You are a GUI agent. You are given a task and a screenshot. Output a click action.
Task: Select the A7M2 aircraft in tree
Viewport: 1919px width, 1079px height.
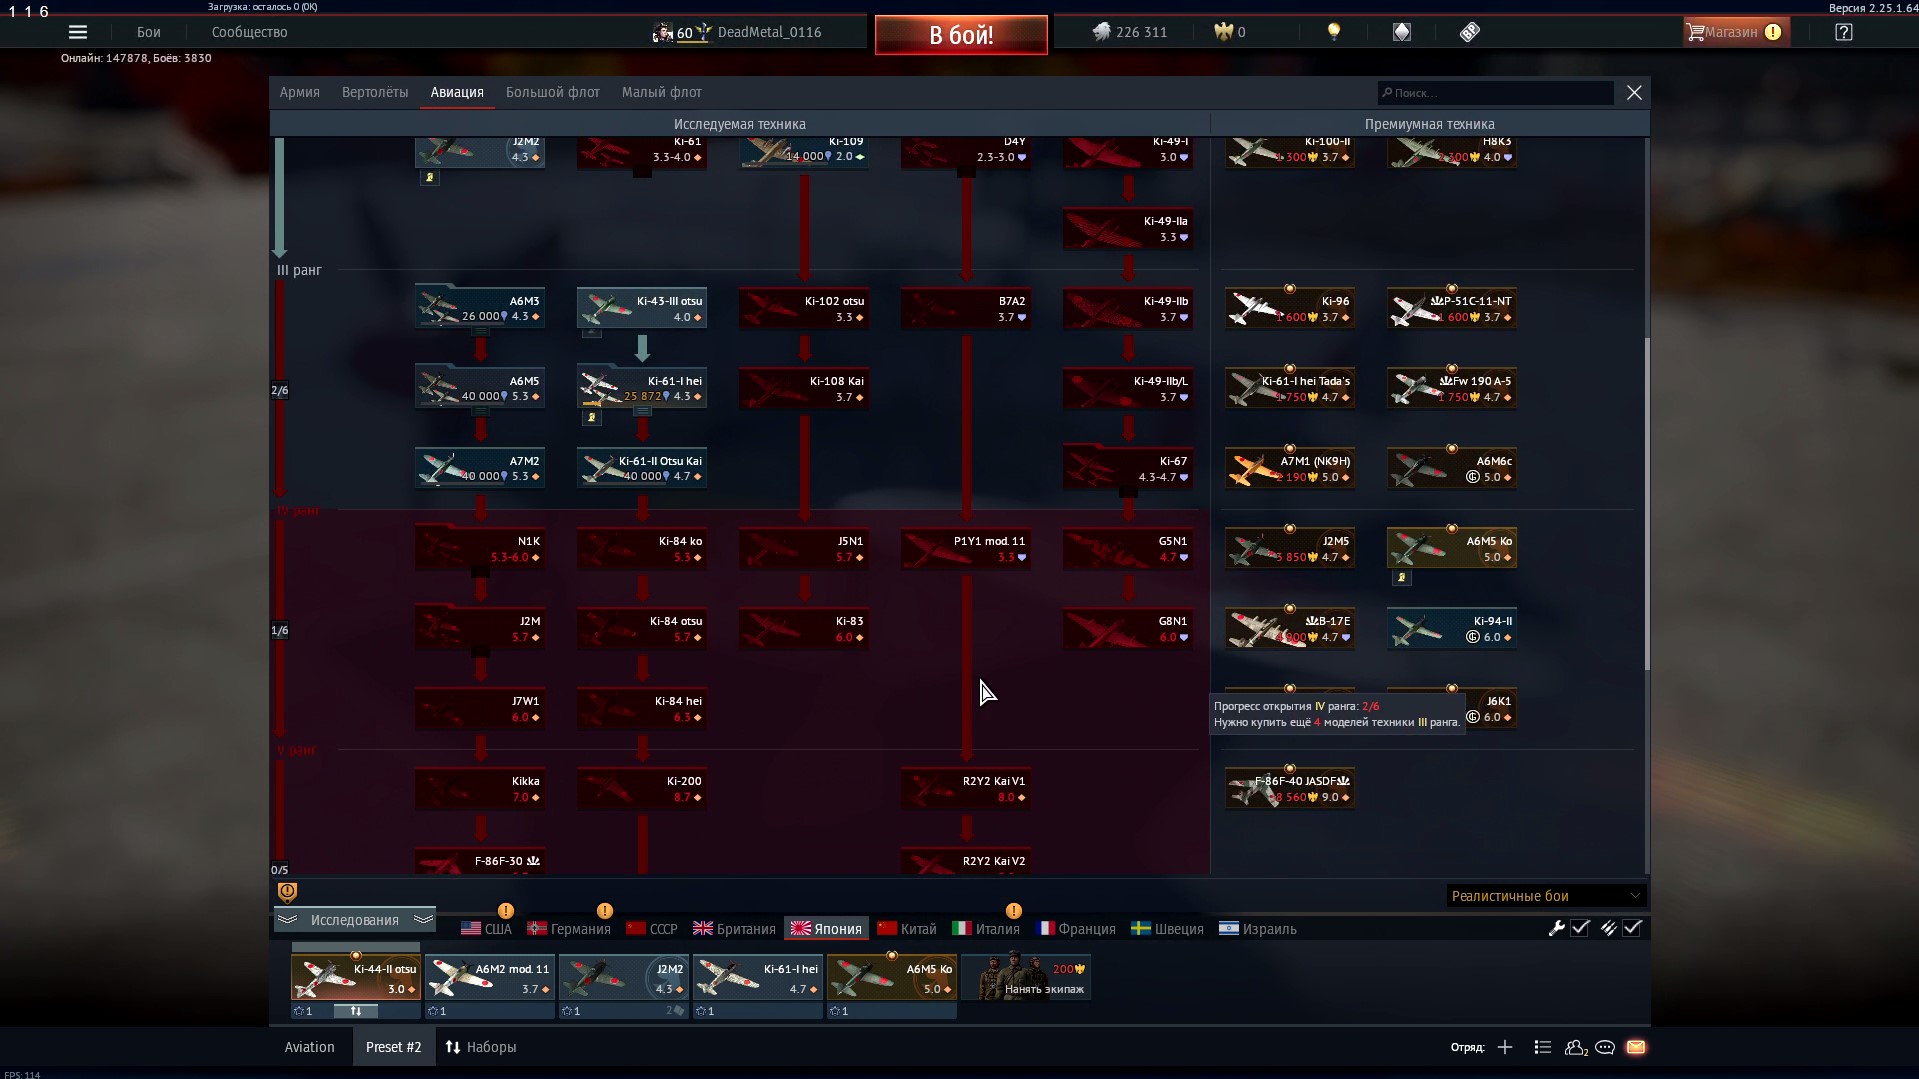(480, 468)
